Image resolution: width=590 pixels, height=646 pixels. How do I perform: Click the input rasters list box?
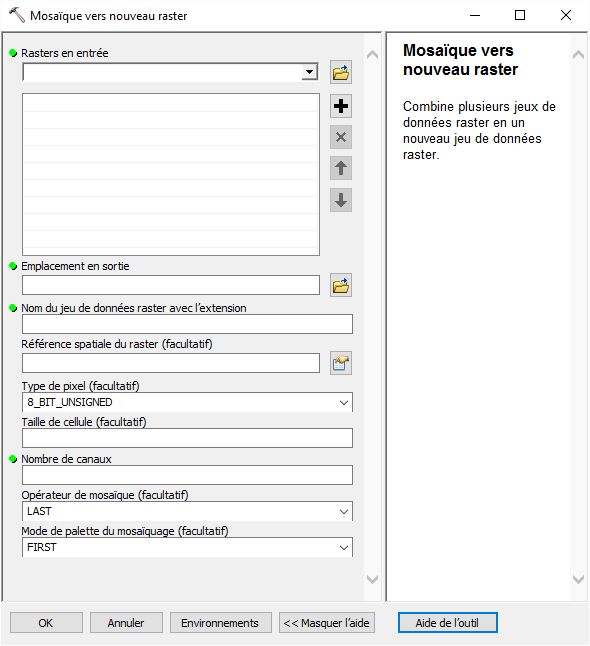171,174
